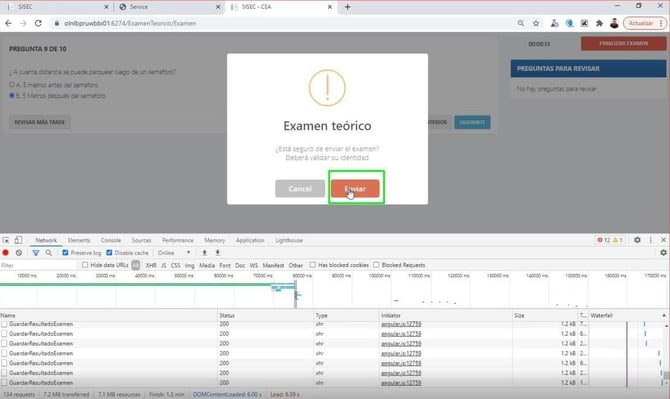Click the FINALIZAR EXAMEN button
Screen dimensions: 670x399
pyautogui.click(x=623, y=44)
